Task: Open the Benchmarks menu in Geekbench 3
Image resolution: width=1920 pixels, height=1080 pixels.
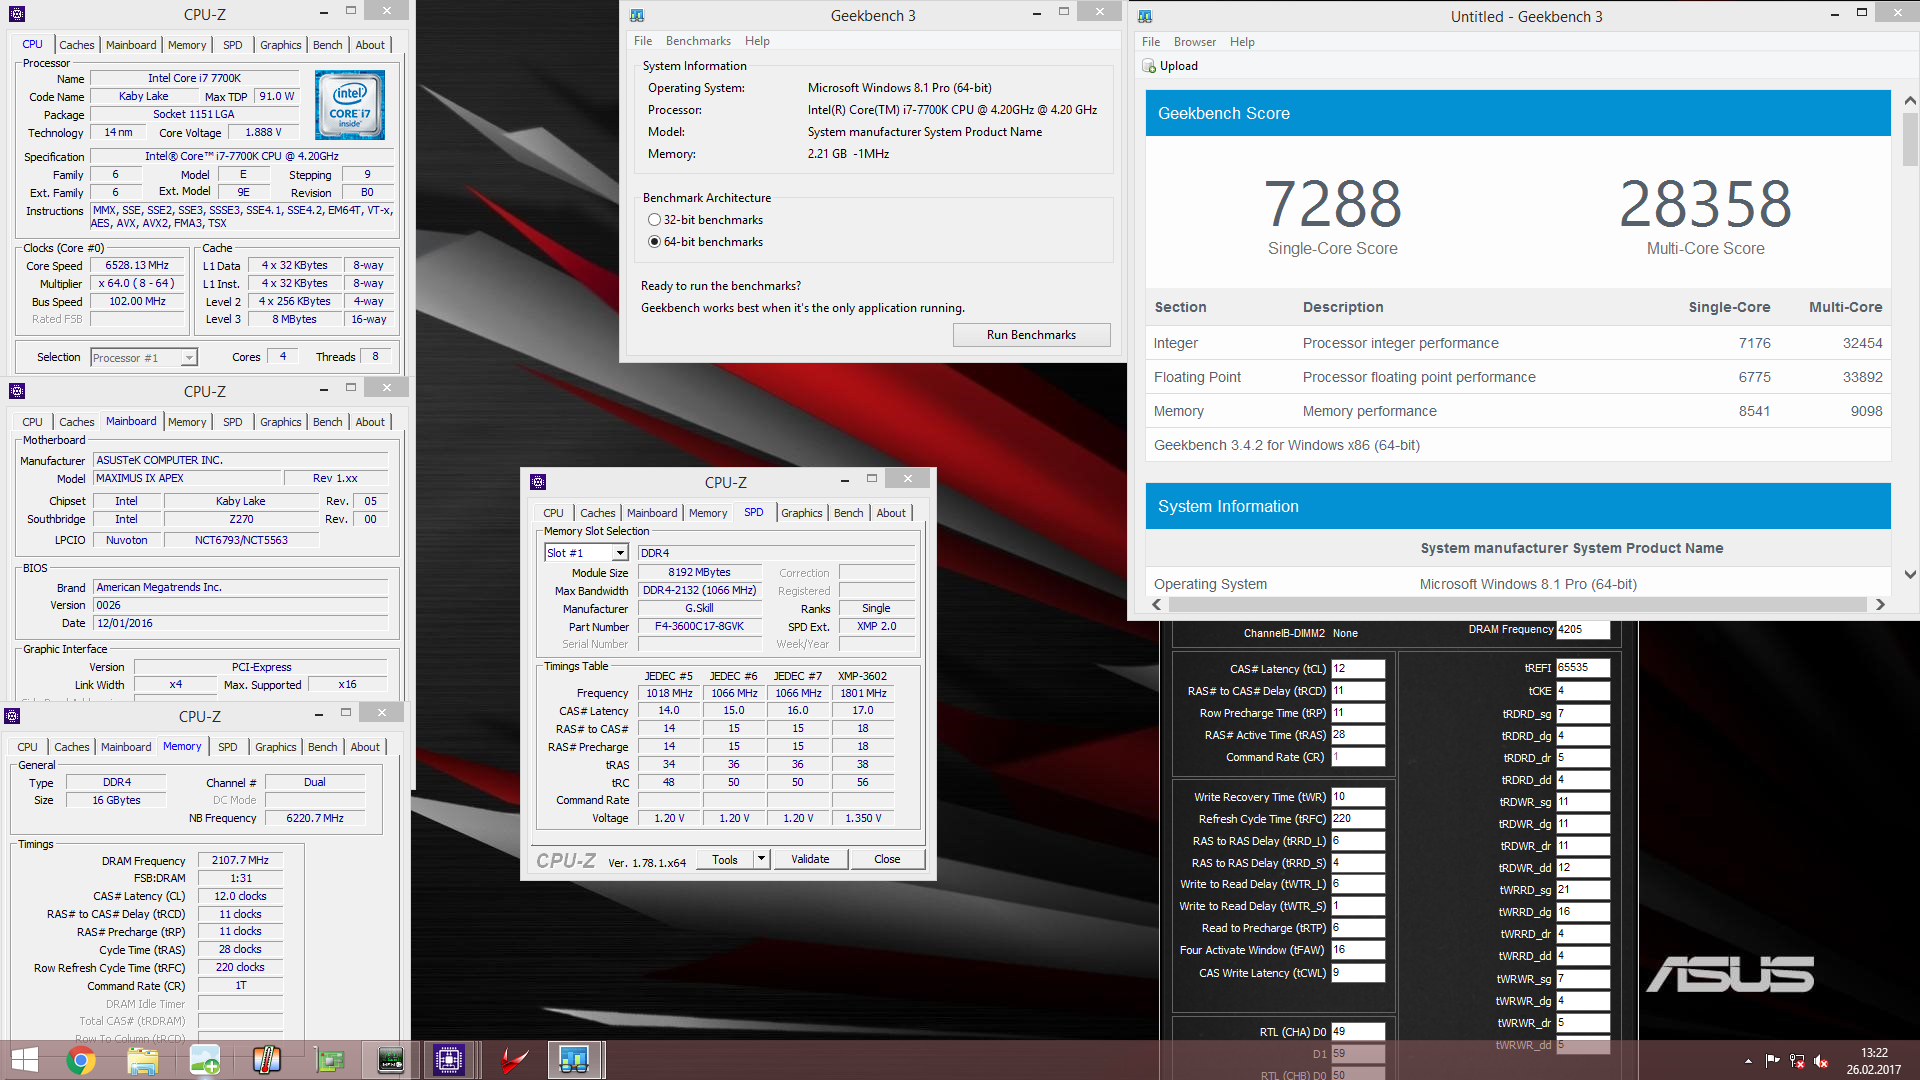Action: pos(698,41)
